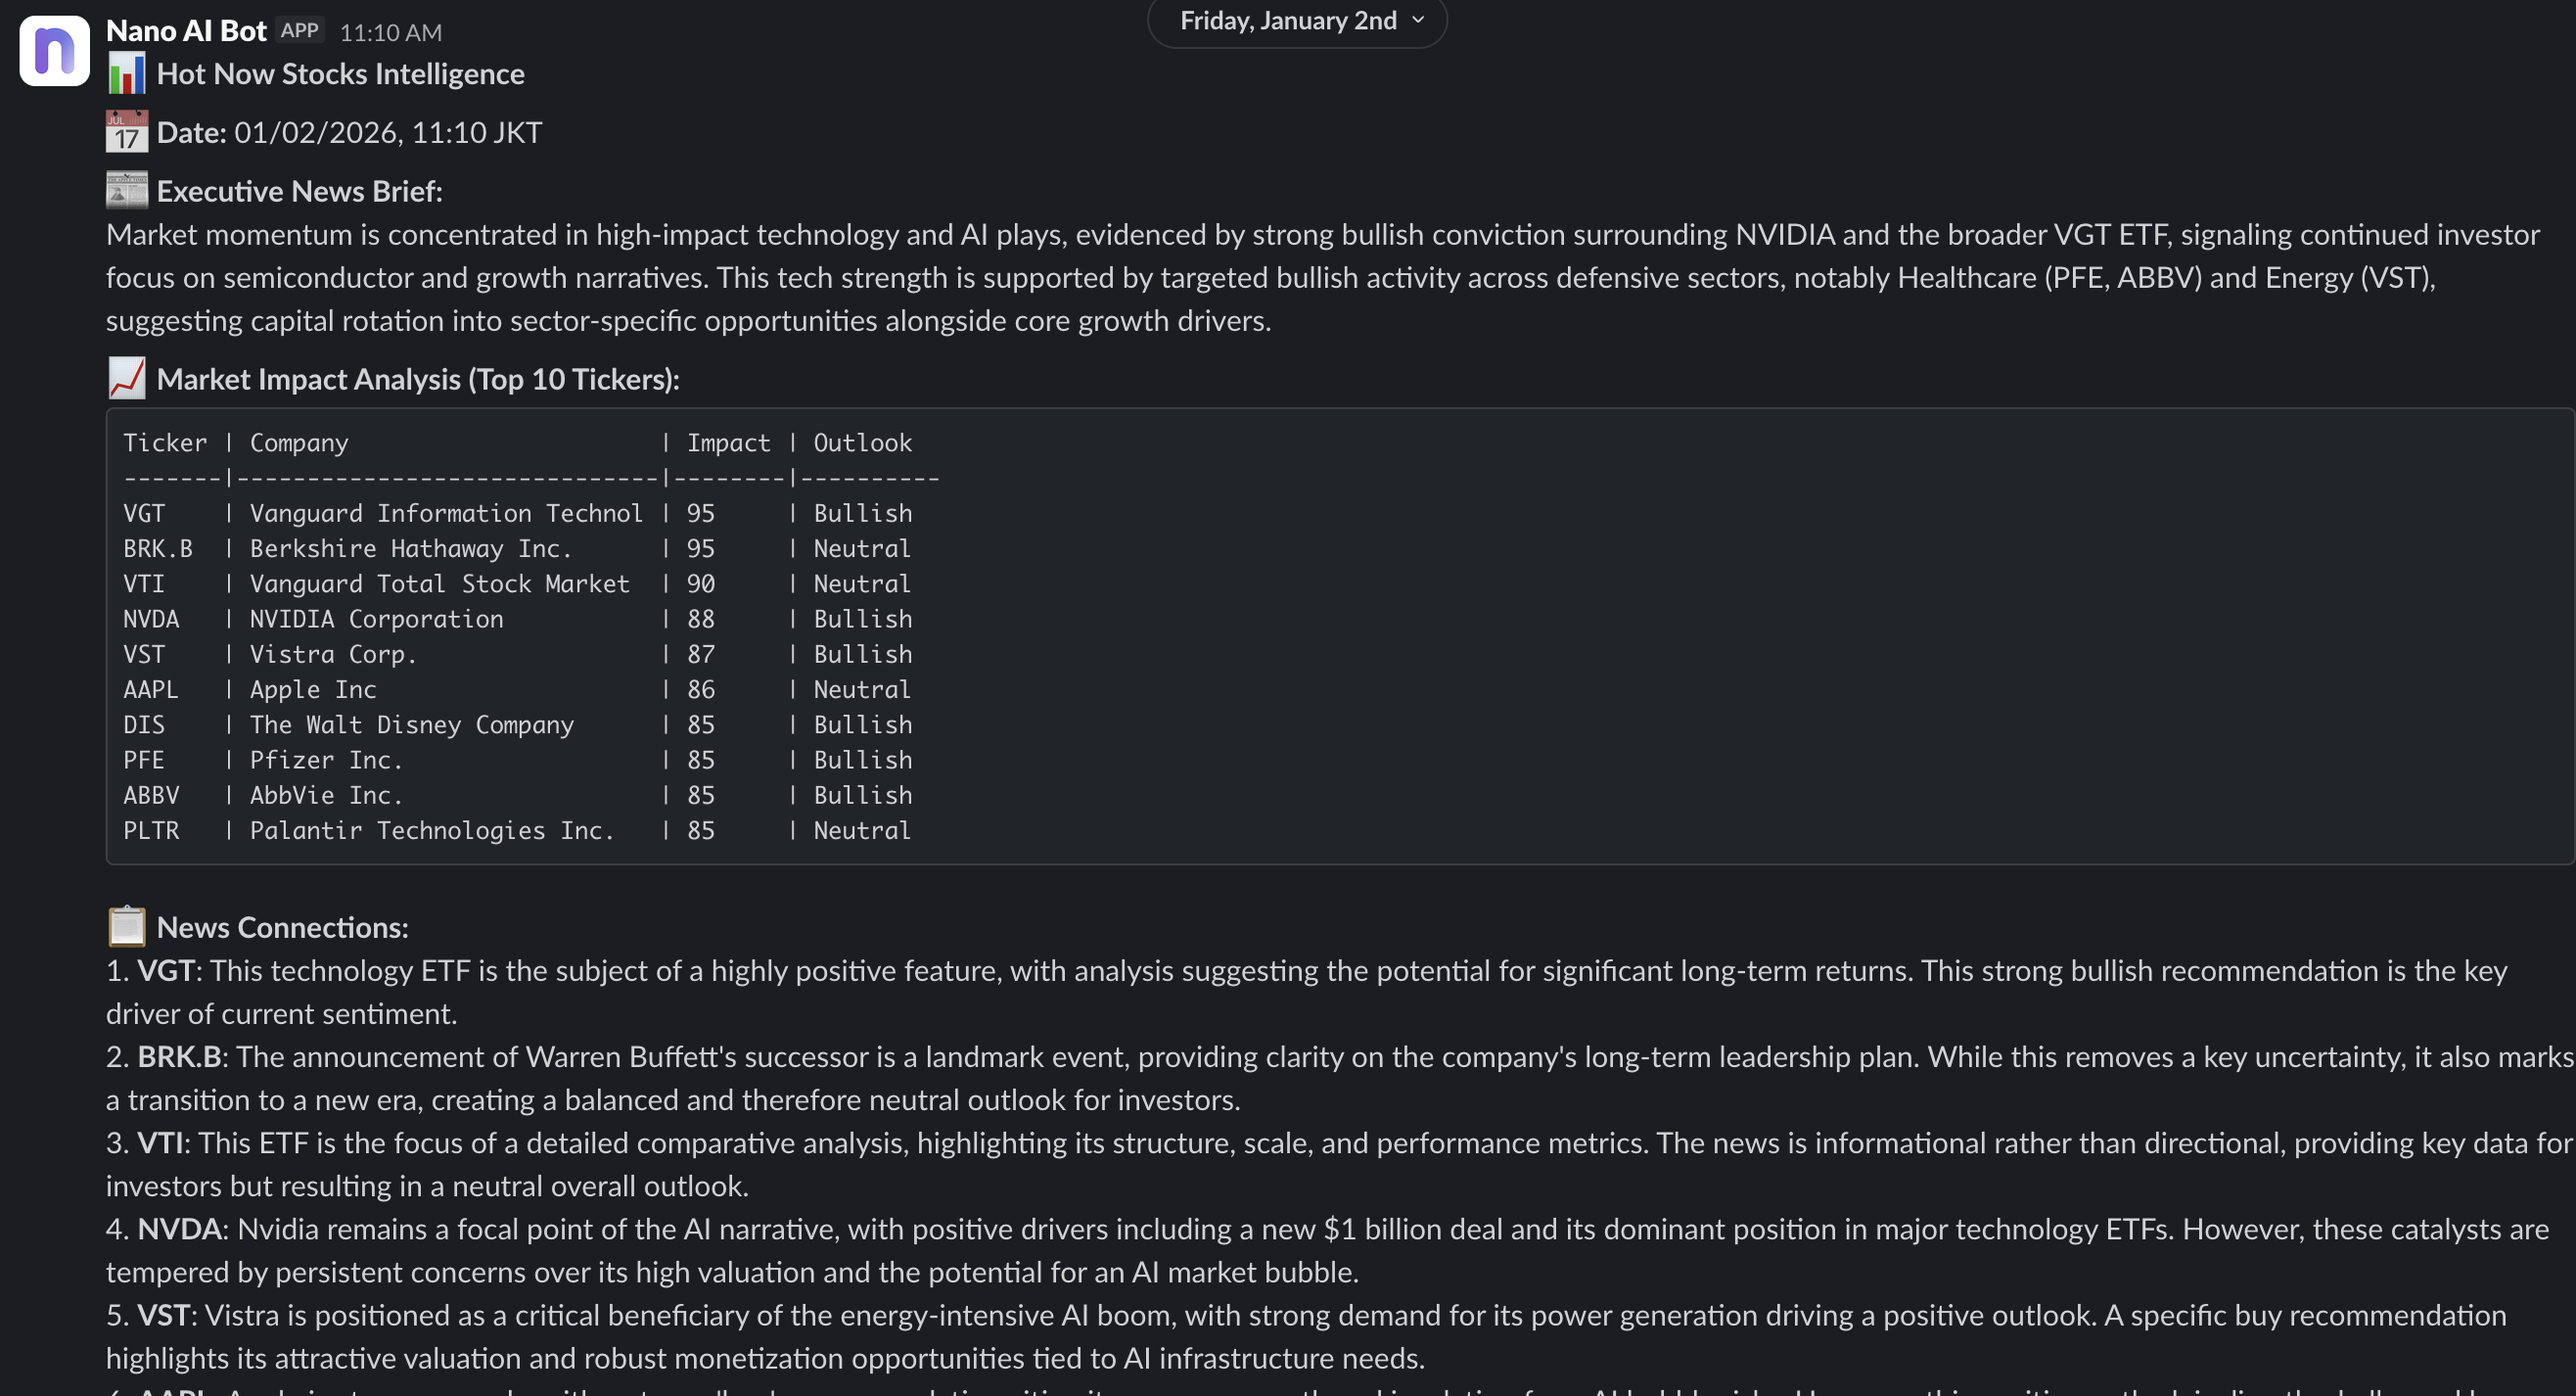Screen dimensions: 2576x1396
Task: Click the Hot Now Stocks Intelligence heading
Action: tap(340, 74)
